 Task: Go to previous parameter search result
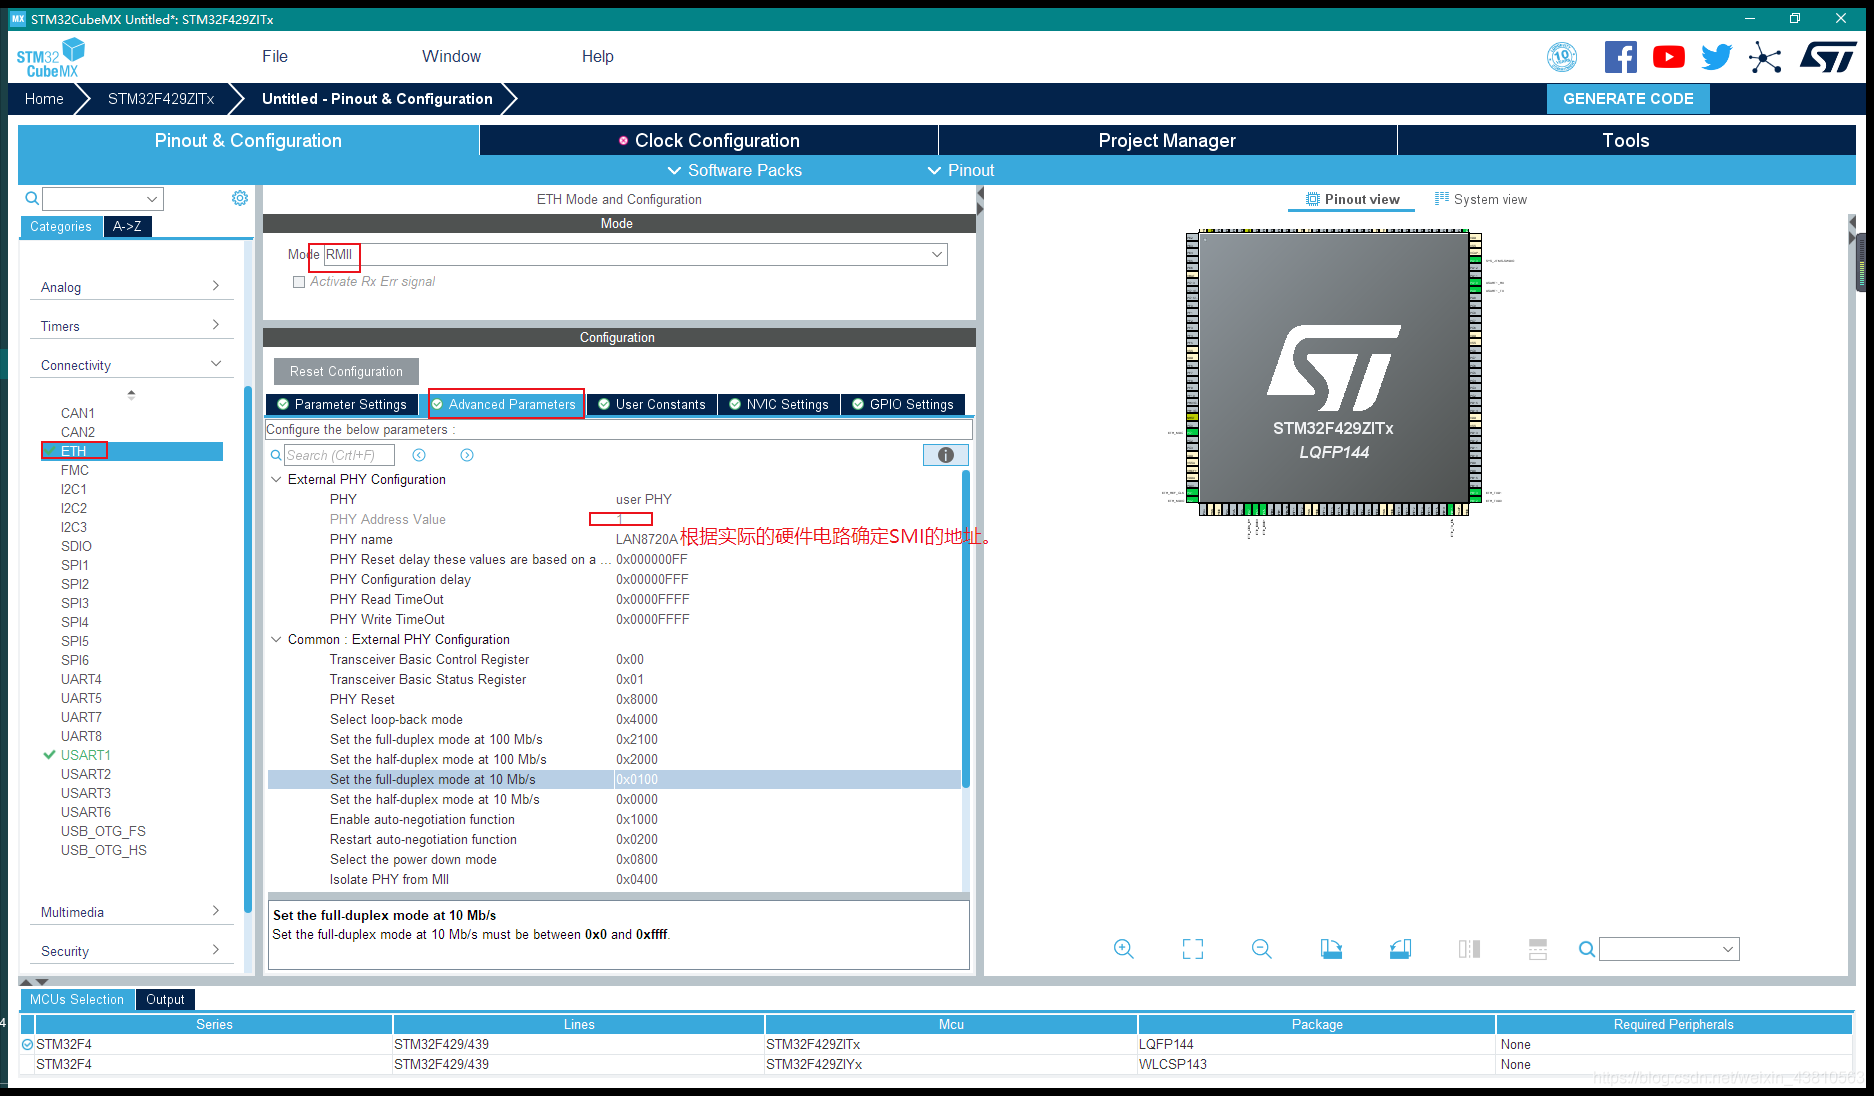pyautogui.click(x=419, y=455)
